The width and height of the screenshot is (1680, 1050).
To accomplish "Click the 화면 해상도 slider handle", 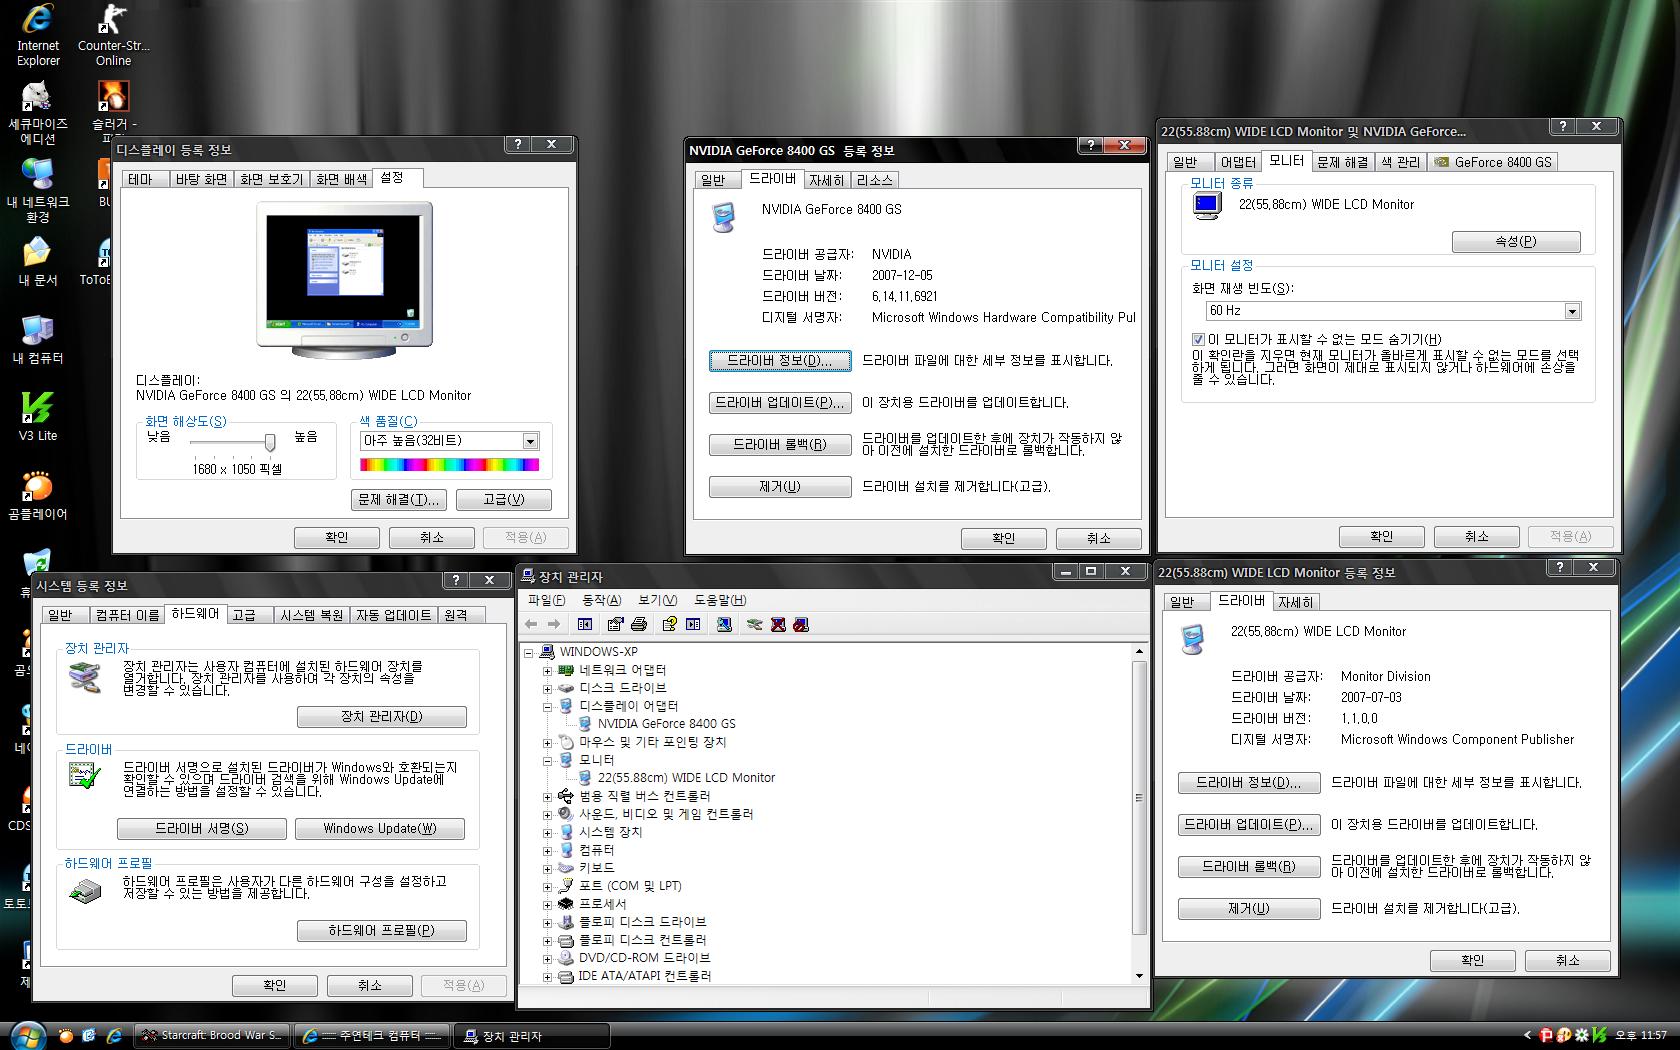I will 270,442.
